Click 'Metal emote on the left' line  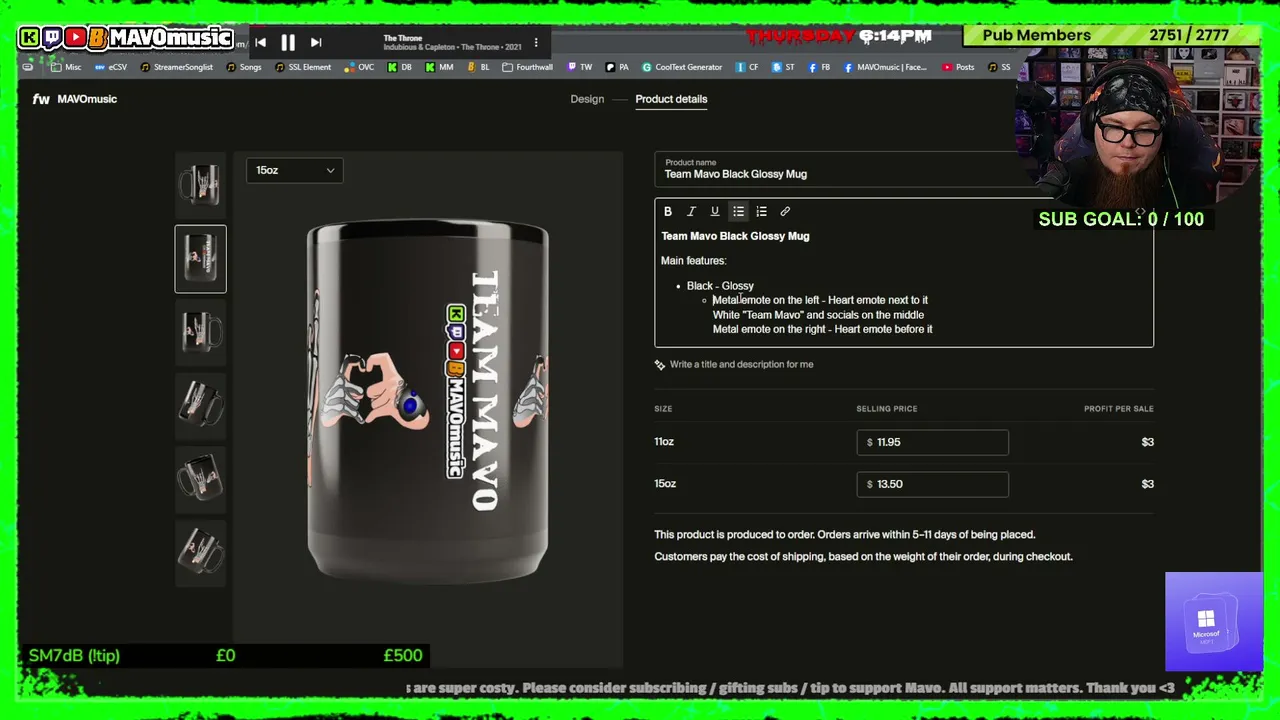click(820, 300)
